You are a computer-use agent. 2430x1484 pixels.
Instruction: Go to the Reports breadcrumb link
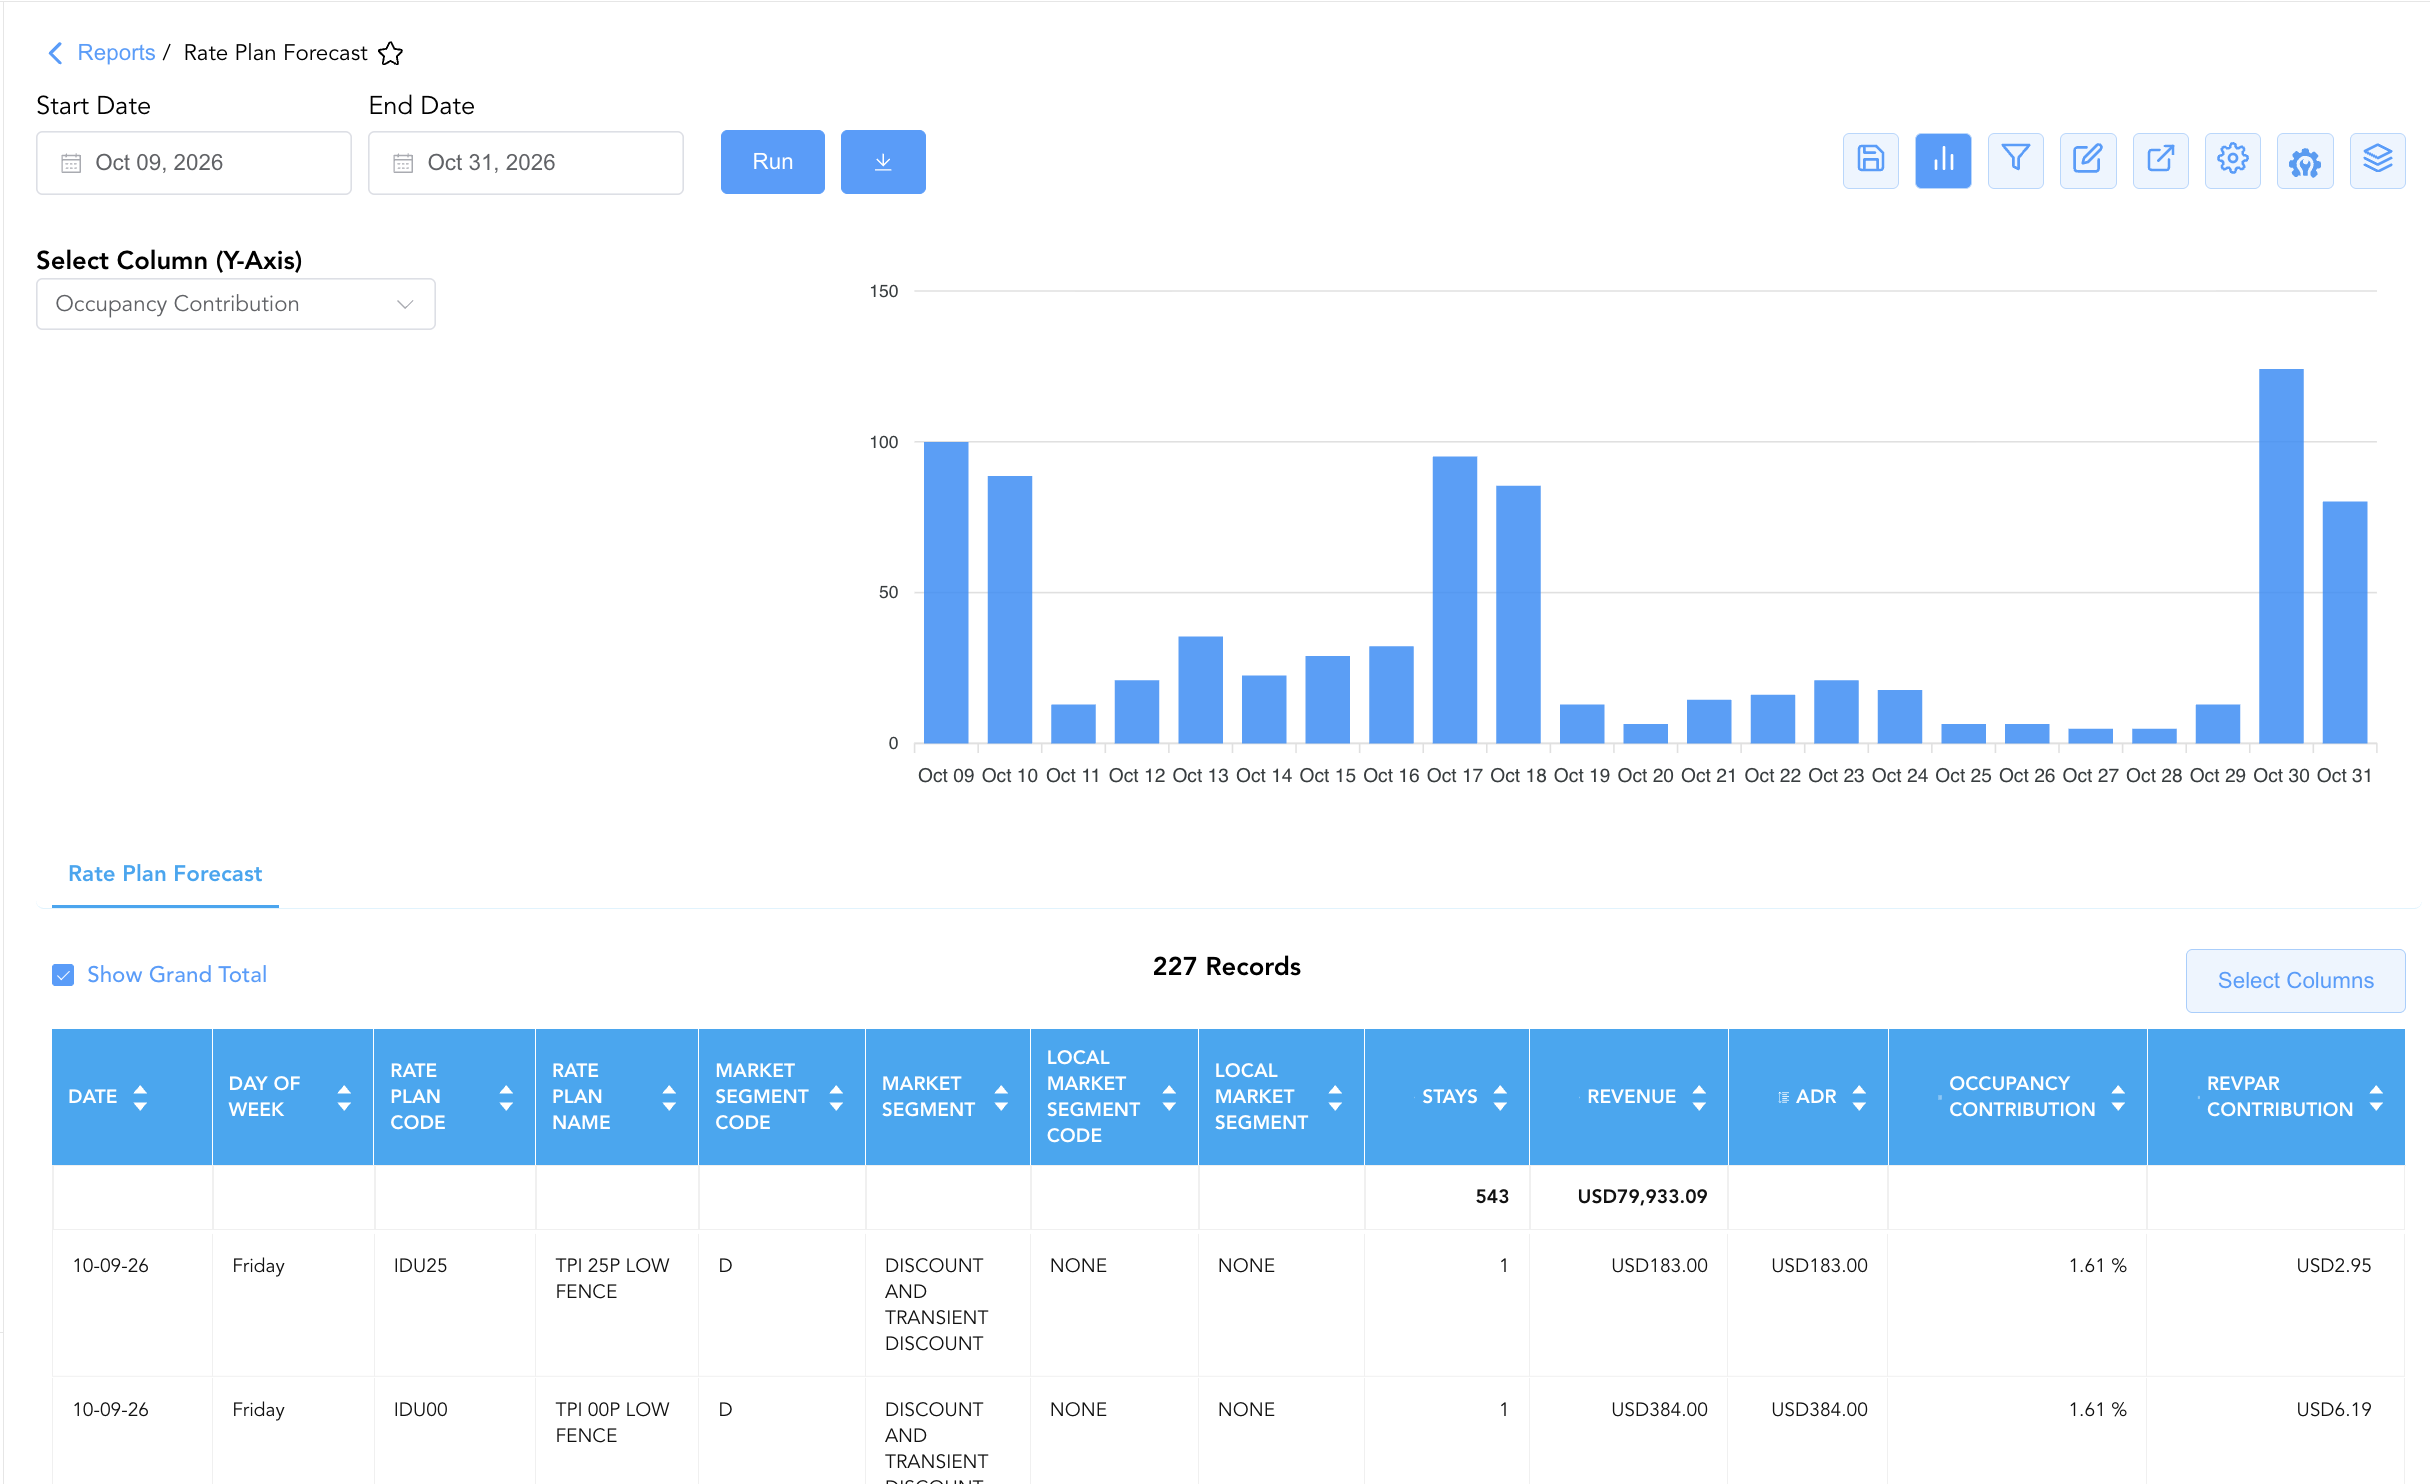(x=116, y=53)
